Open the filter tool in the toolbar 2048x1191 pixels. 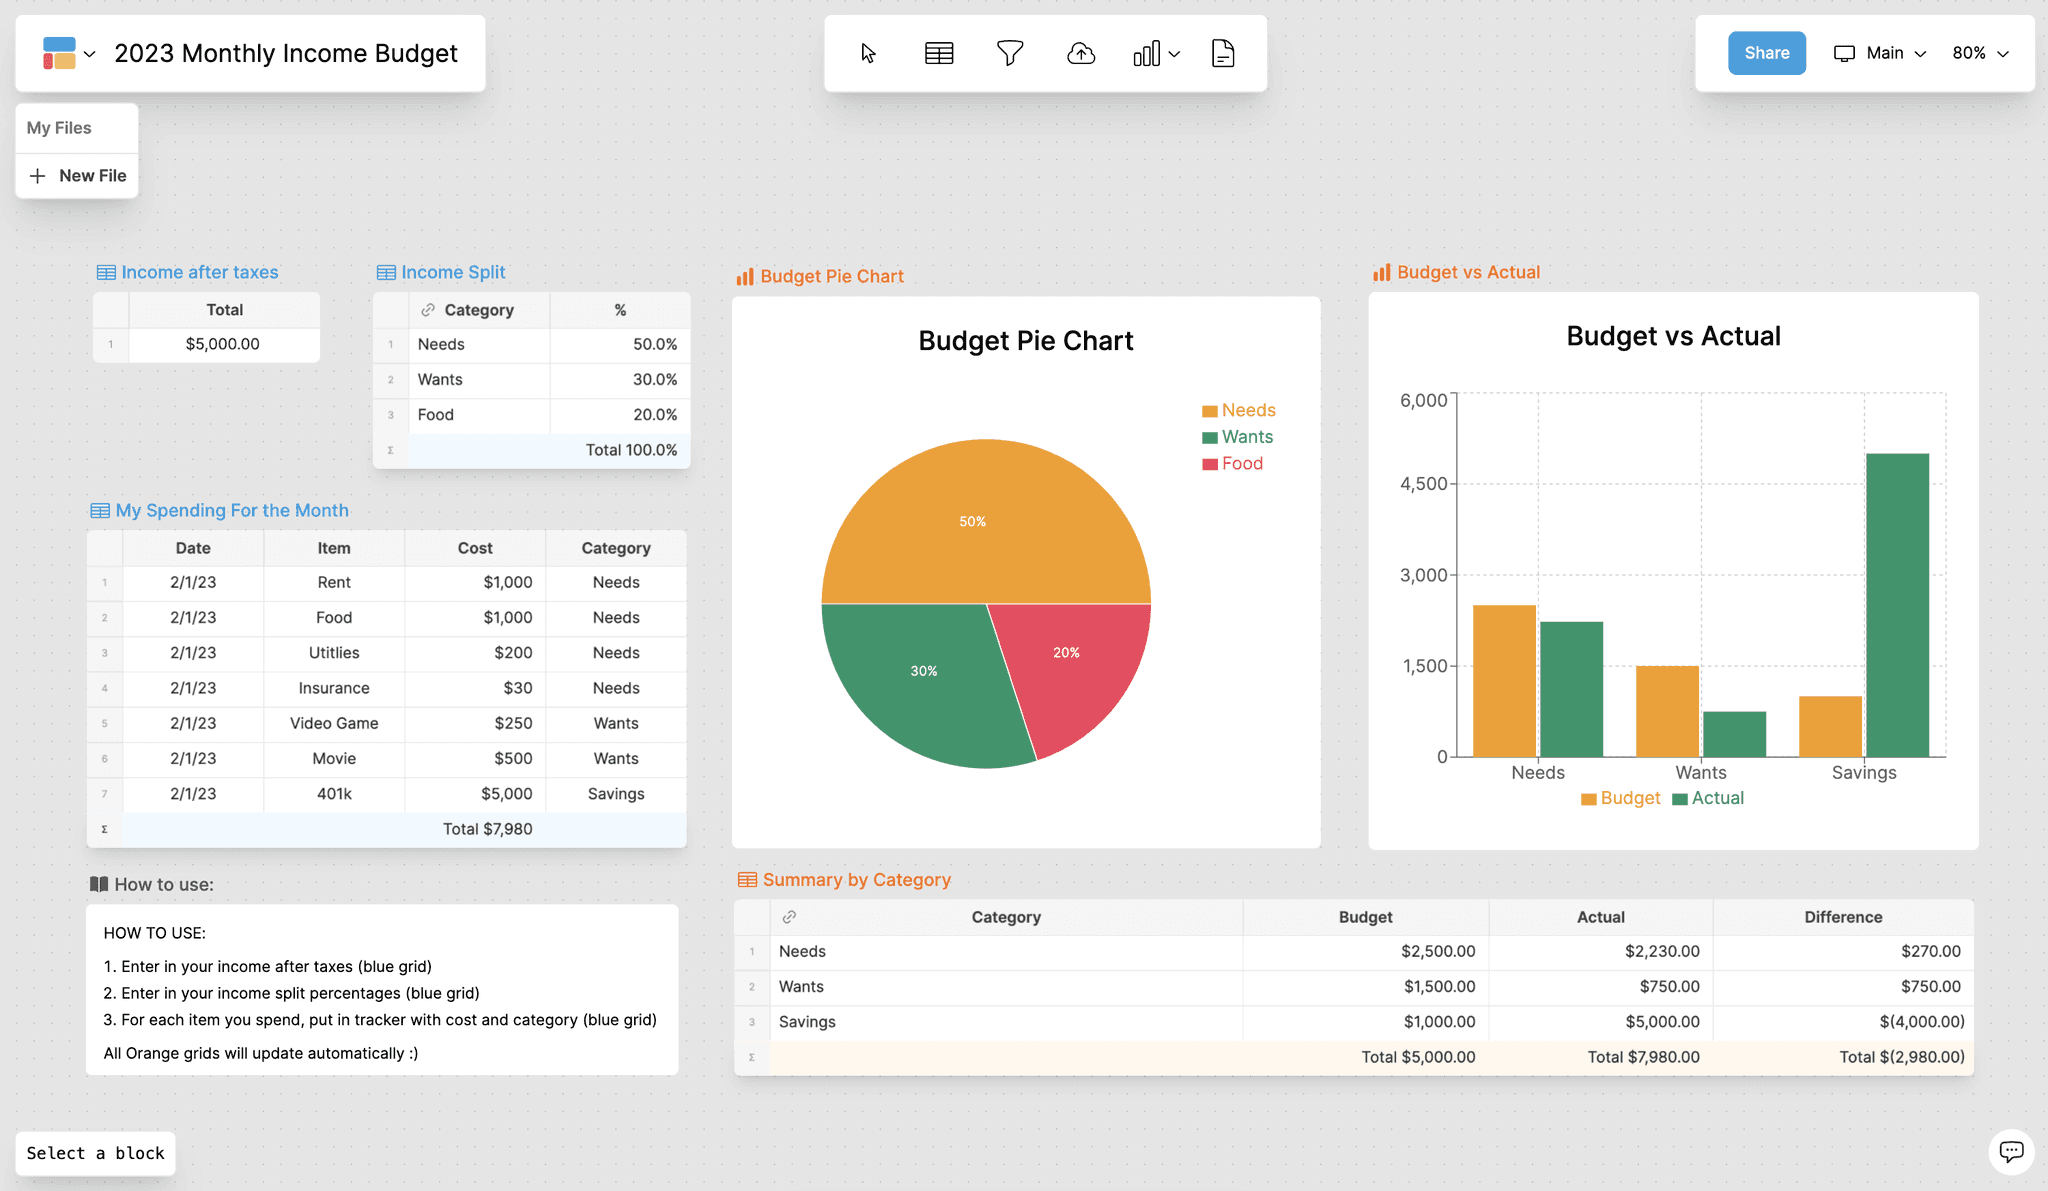(1010, 53)
